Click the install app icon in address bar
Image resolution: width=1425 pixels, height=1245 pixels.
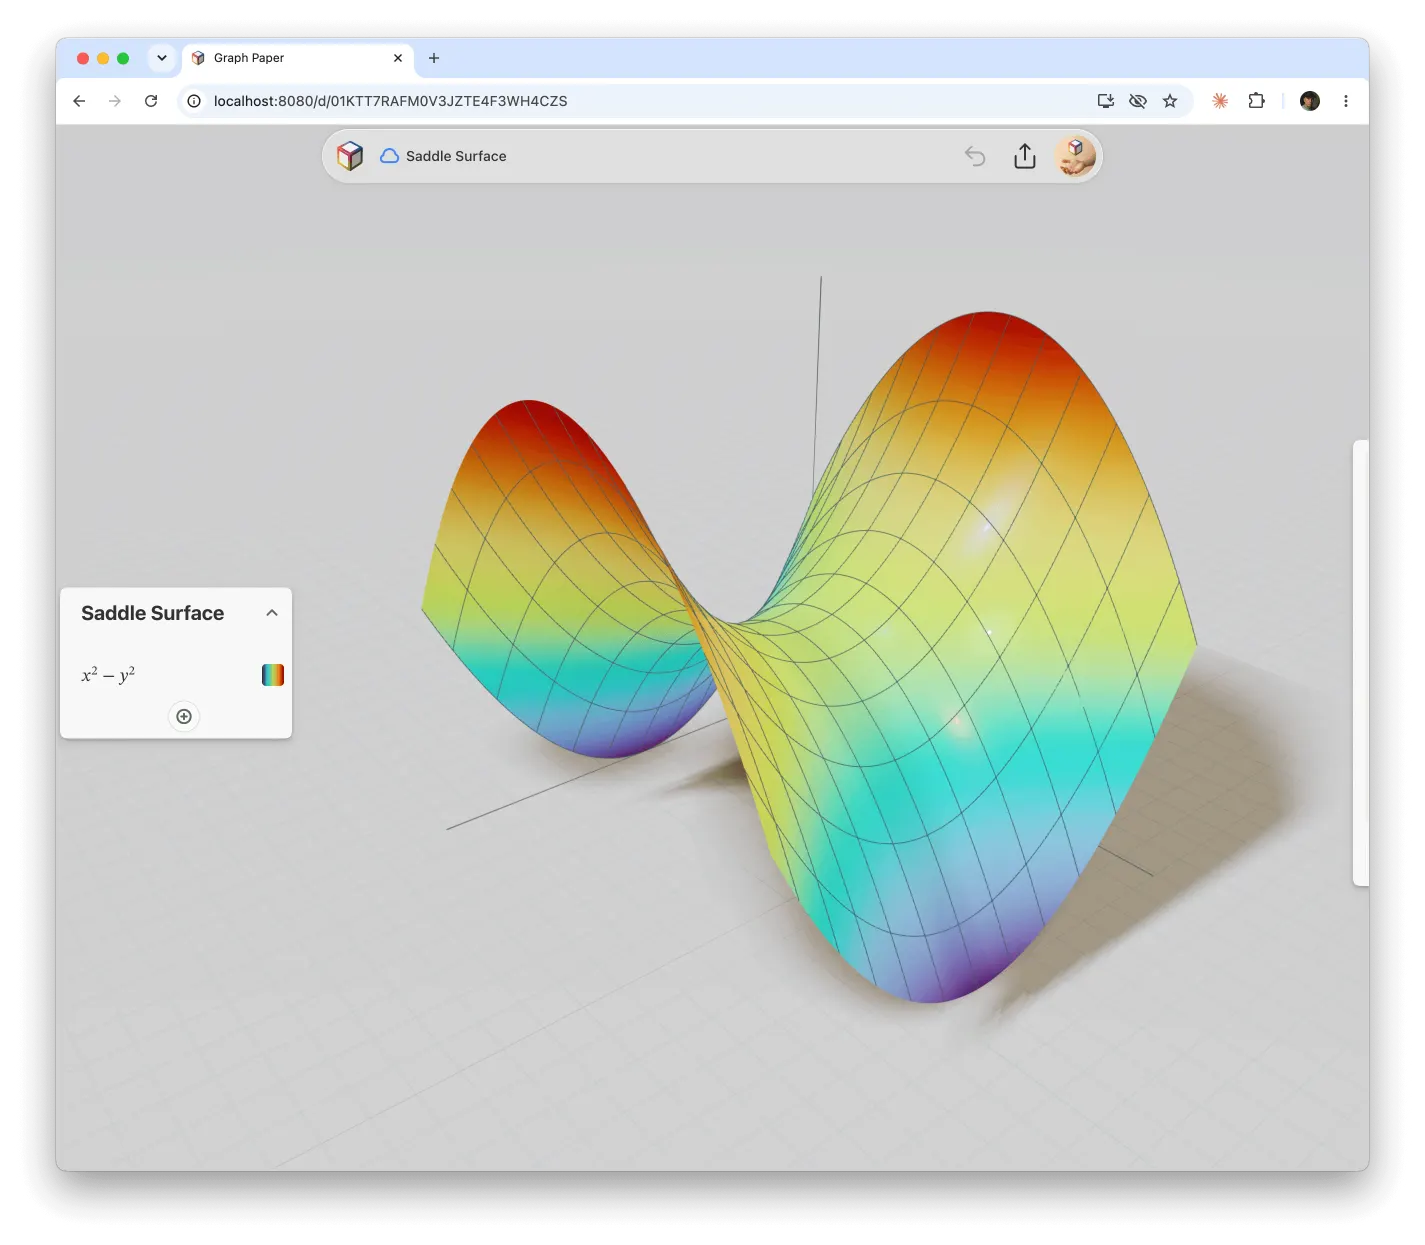coord(1106,101)
